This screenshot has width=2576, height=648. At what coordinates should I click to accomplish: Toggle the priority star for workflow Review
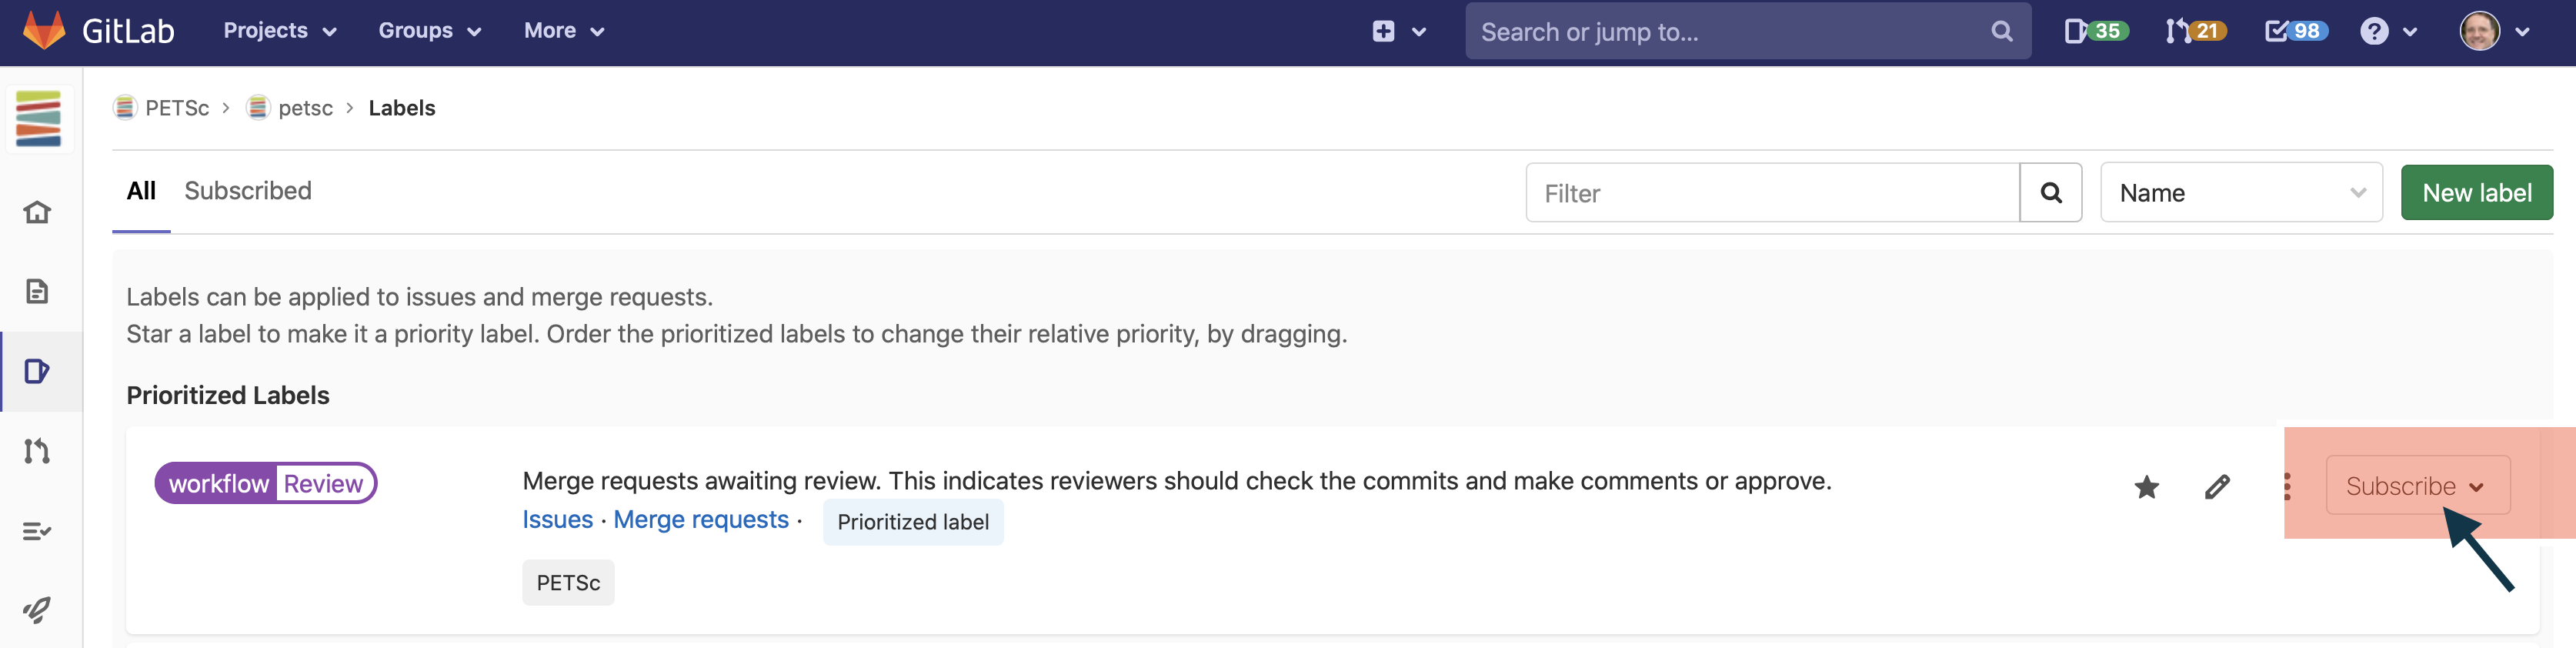[2146, 487]
